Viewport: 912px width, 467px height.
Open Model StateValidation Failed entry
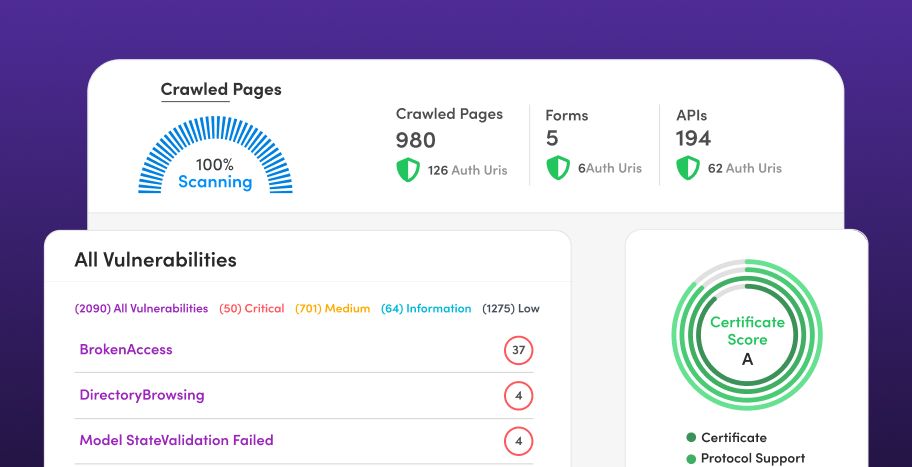[176, 440]
